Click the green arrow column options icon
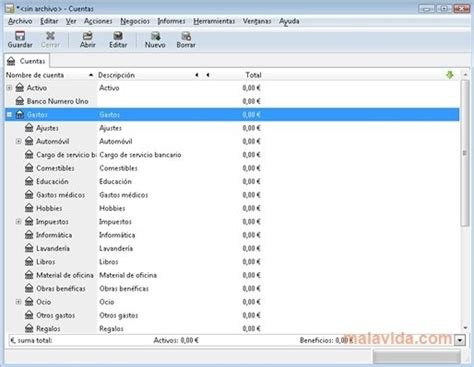The width and height of the screenshot is (474, 367). pyautogui.click(x=450, y=75)
